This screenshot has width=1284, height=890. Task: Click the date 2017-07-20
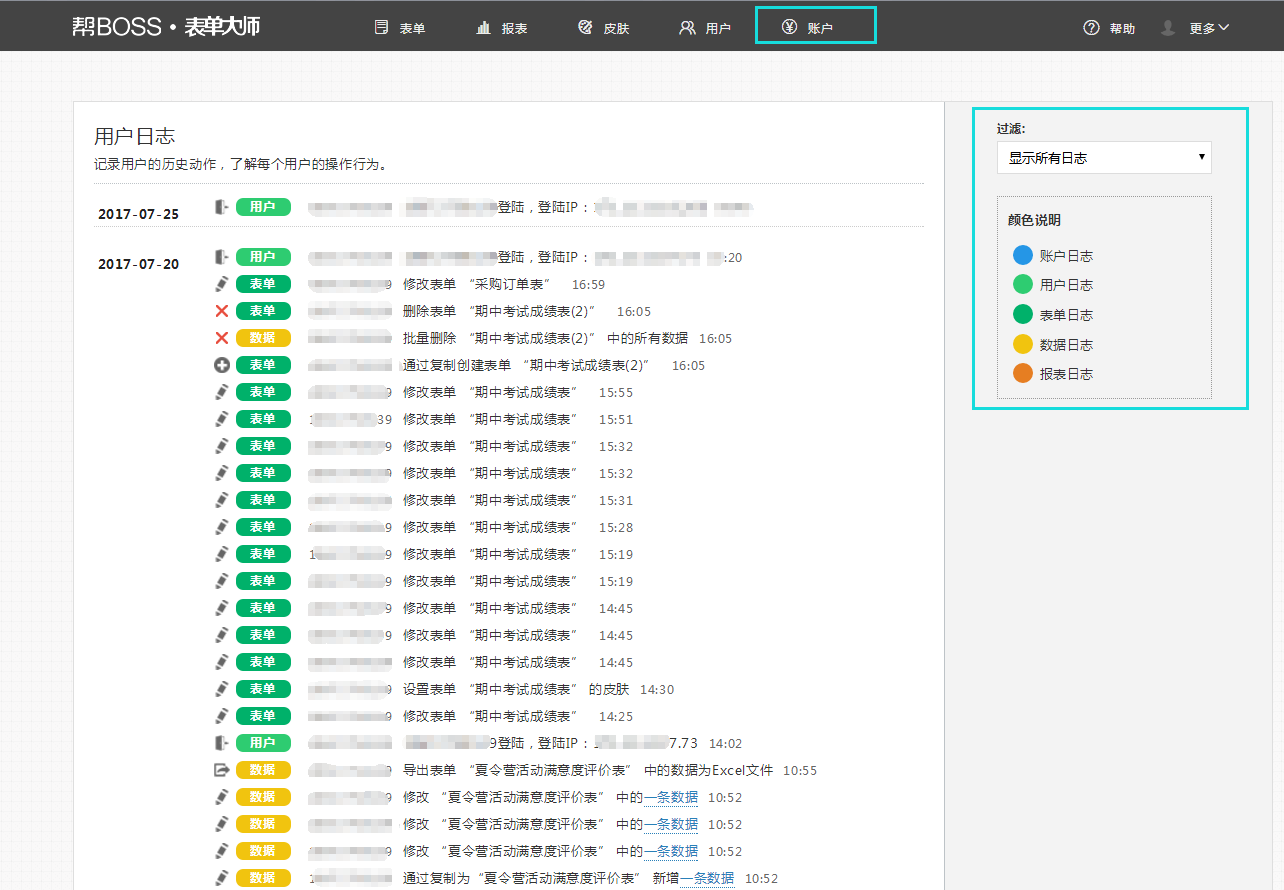(139, 264)
